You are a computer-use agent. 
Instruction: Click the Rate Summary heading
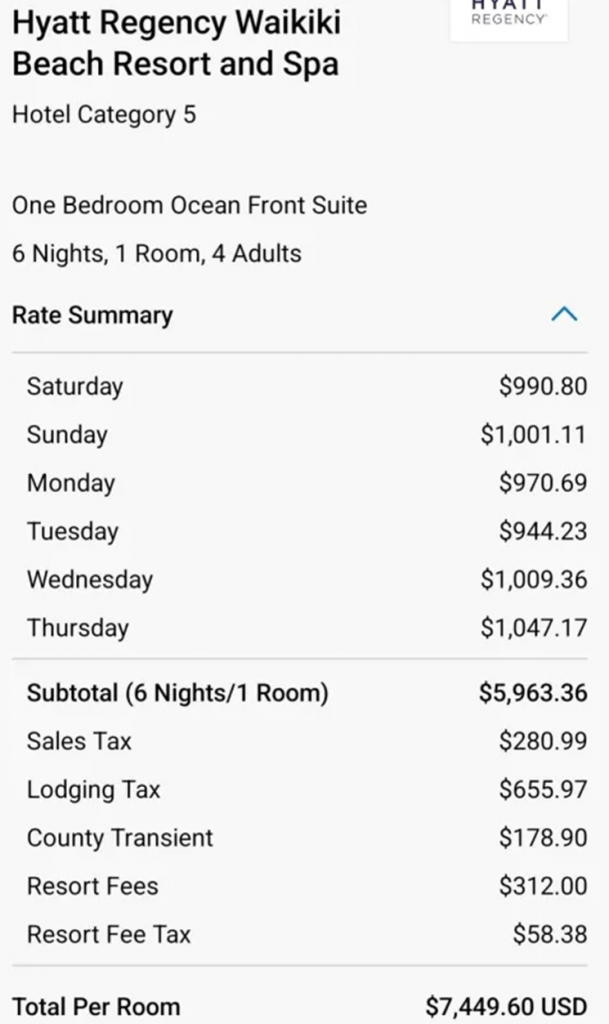click(x=92, y=315)
